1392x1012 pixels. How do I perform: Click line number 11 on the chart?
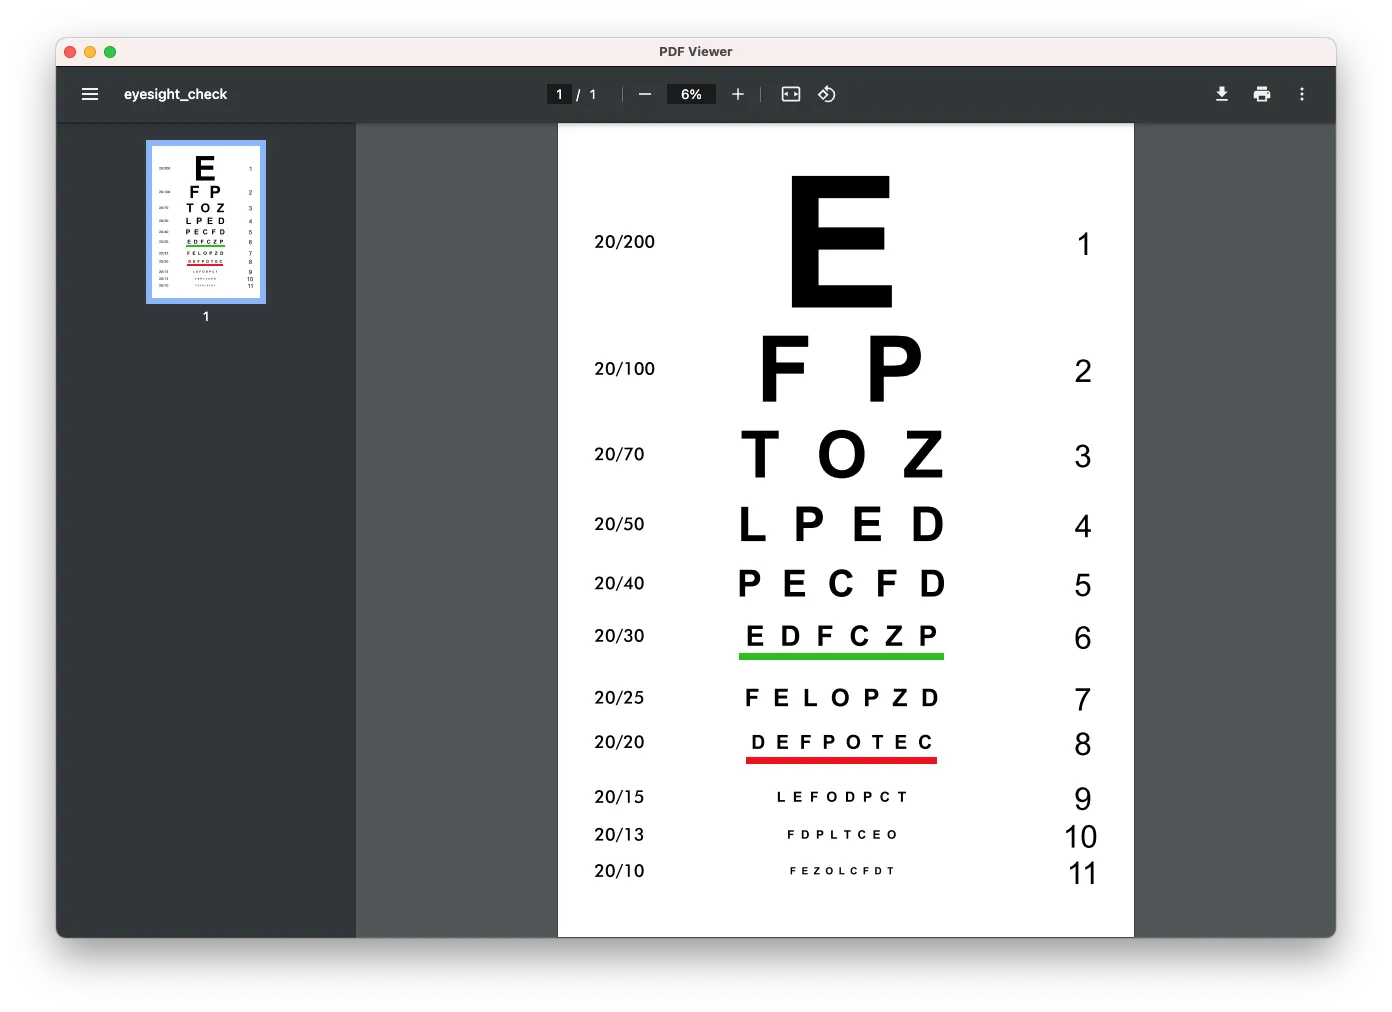point(1082,874)
